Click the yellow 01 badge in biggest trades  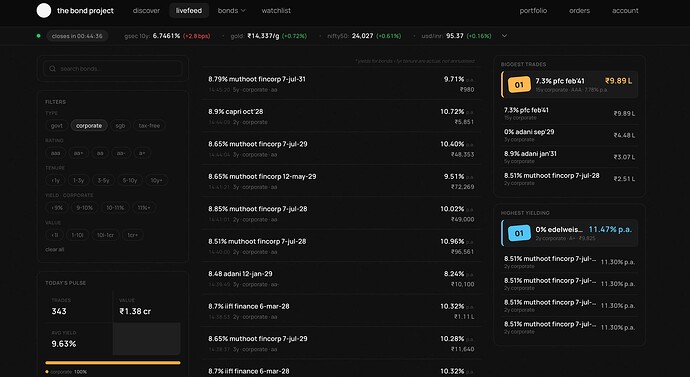click(x=519, y=84)
